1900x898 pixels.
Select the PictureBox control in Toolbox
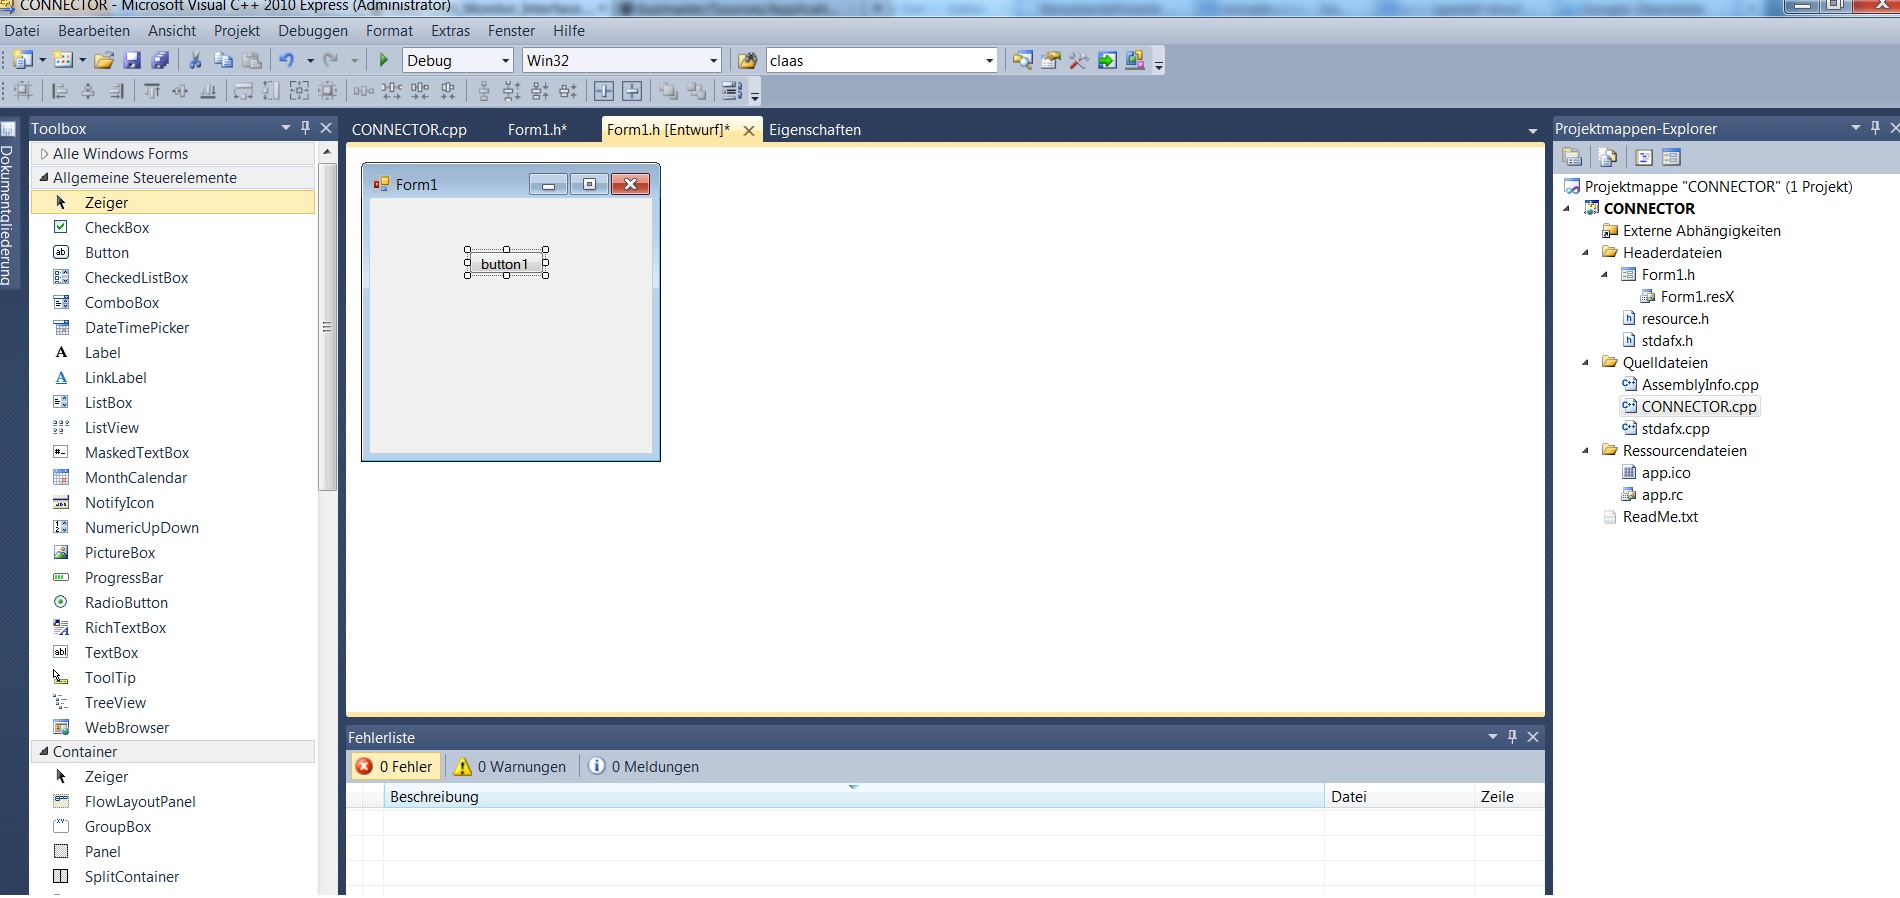tap(120, 553)
